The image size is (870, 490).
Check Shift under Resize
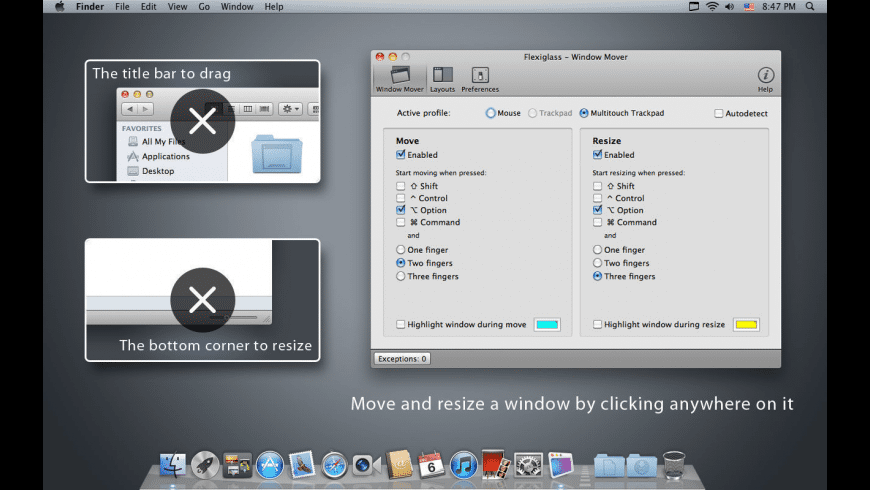(597, 186)
